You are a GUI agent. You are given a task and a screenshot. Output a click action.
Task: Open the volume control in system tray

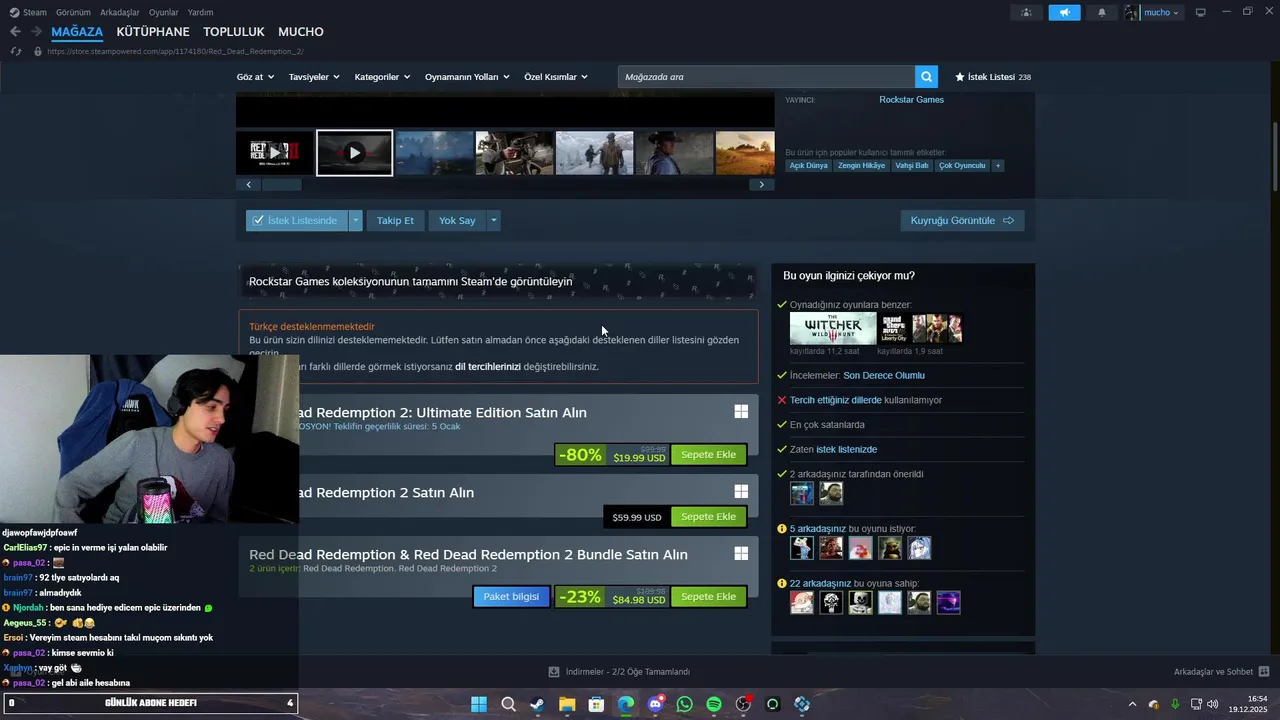click(x=1213, y=704)
